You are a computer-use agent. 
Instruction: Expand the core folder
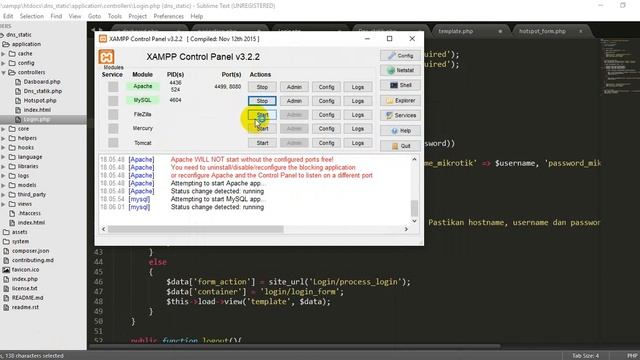[3, 129]
